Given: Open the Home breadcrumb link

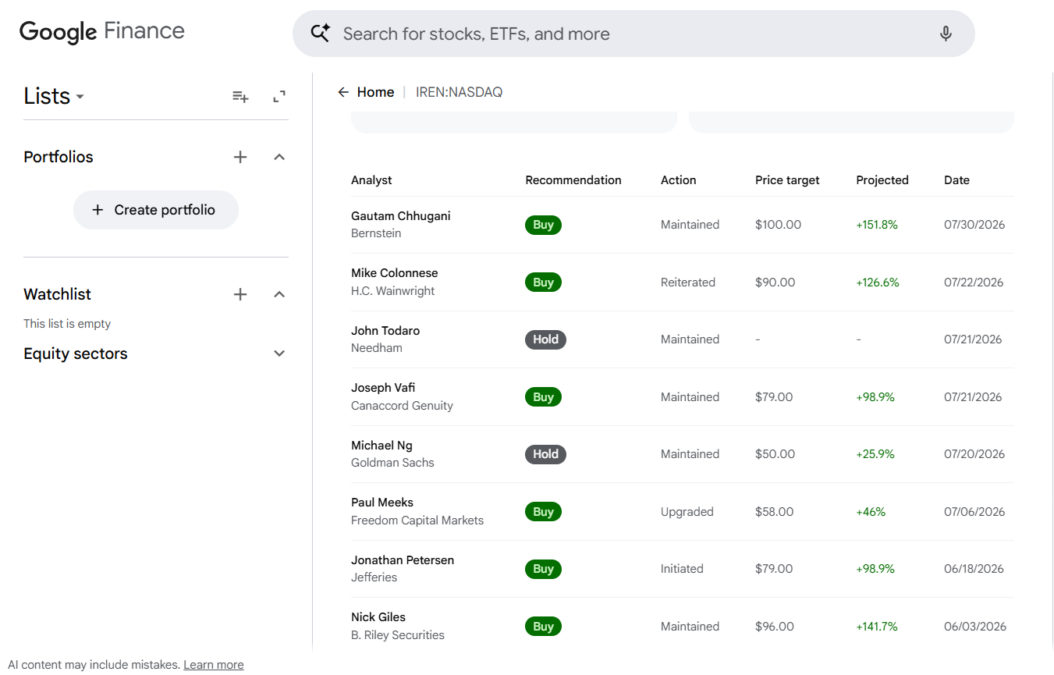Looking at the screenshot, I should coord(375,92).
